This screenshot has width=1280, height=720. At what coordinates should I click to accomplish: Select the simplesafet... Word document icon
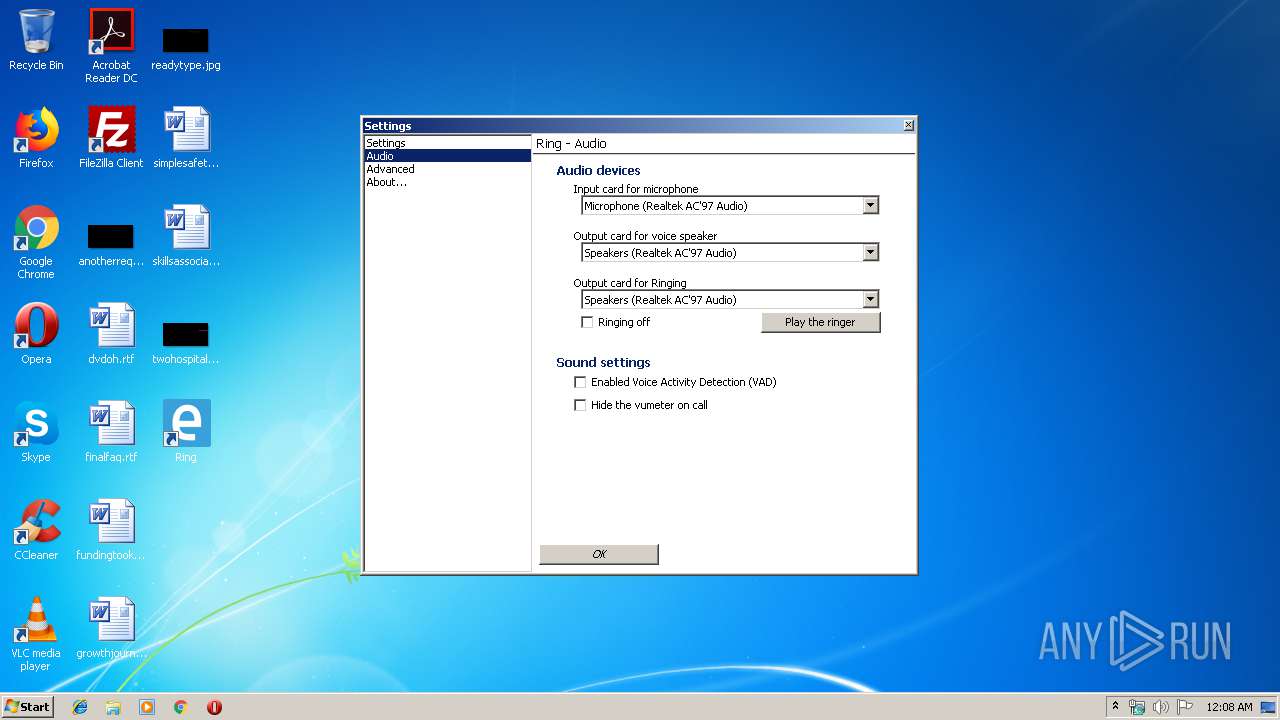pyautogui.click(x=186, y=138)
